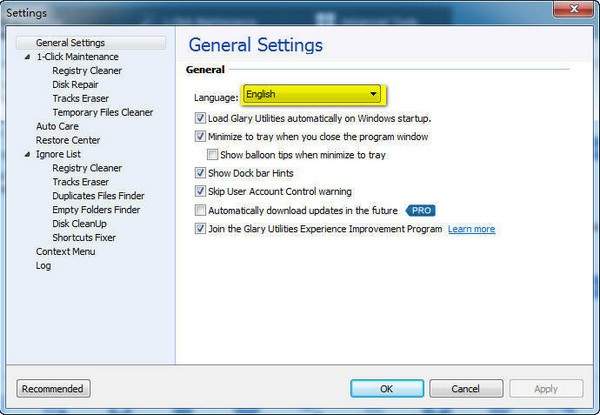Enable Show balloon tips checkbox
The width and height of the screenshot is (600, 415).
(x=212, y=155)
